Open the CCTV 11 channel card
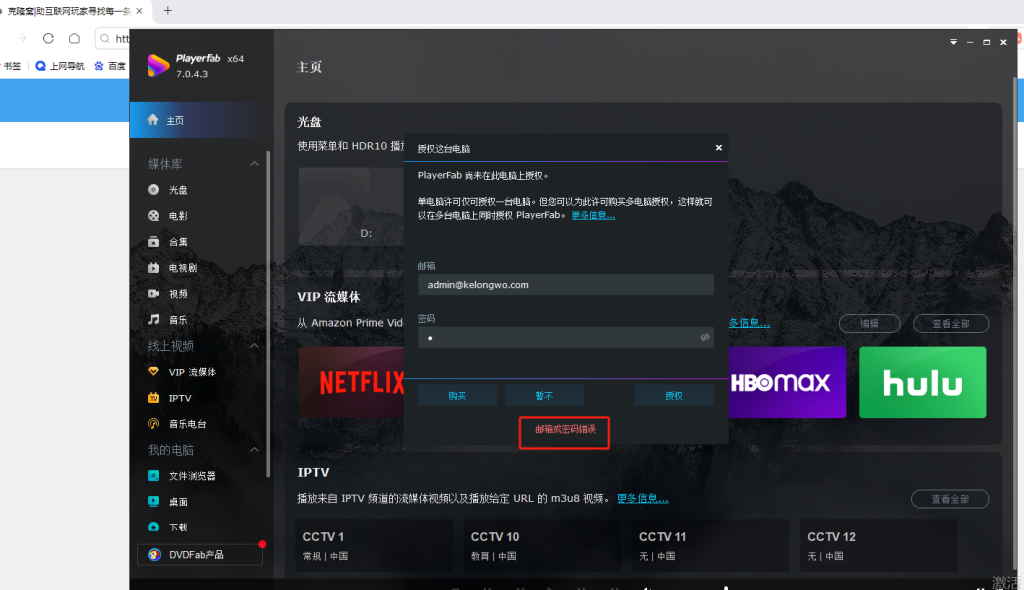 coord(710,546)
